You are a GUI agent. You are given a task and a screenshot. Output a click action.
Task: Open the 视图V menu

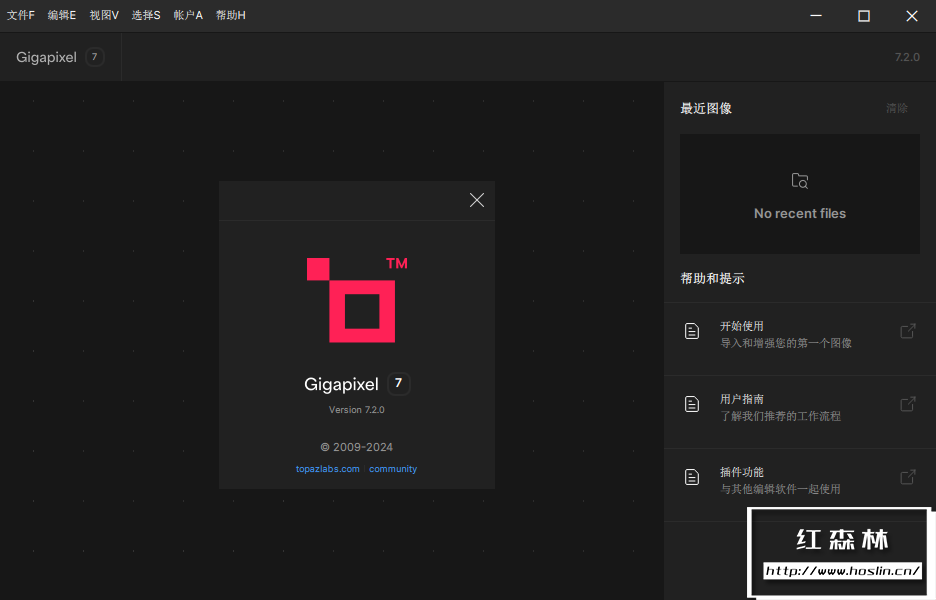point(104,15)
